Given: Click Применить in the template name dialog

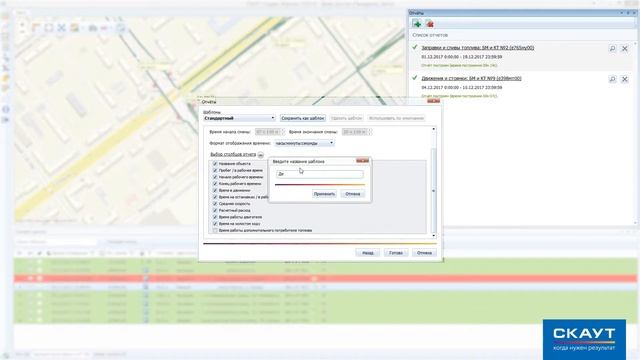Looking at the screenshot, I should (324, 194).
